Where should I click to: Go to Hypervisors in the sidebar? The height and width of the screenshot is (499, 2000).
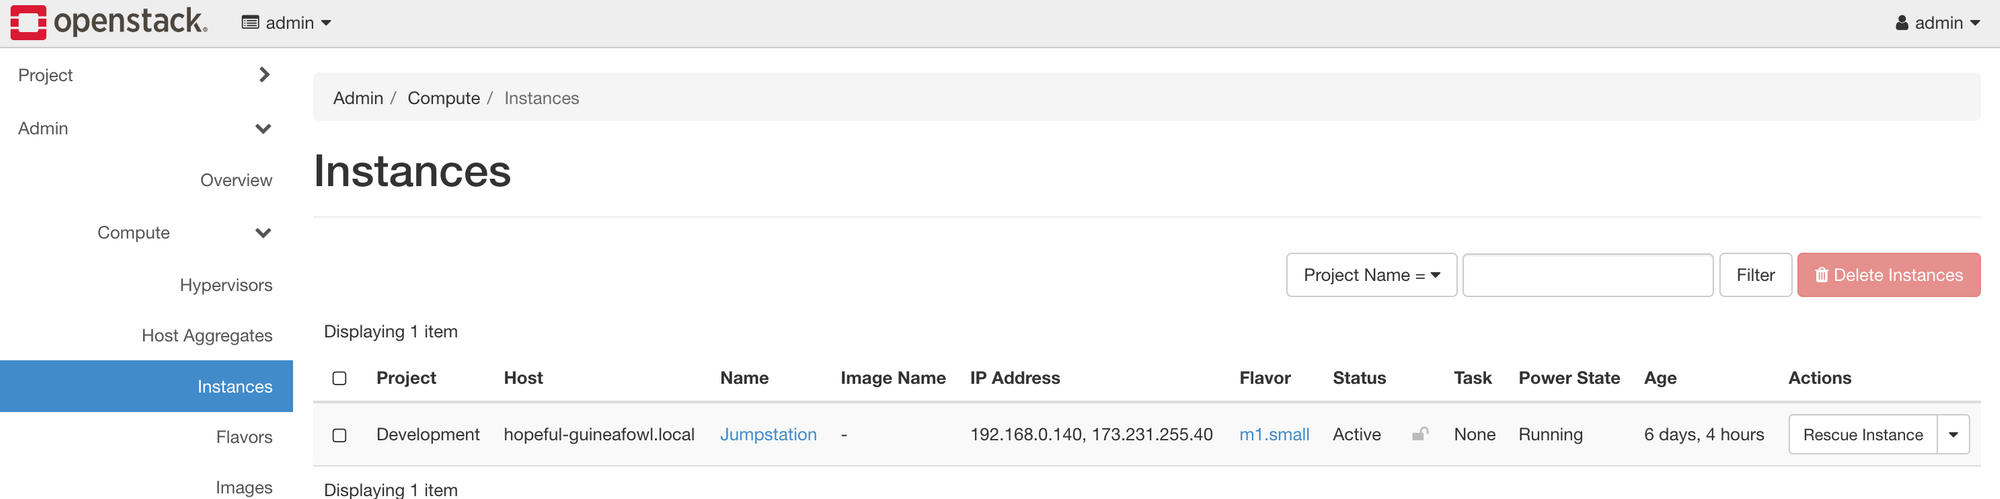226,285
